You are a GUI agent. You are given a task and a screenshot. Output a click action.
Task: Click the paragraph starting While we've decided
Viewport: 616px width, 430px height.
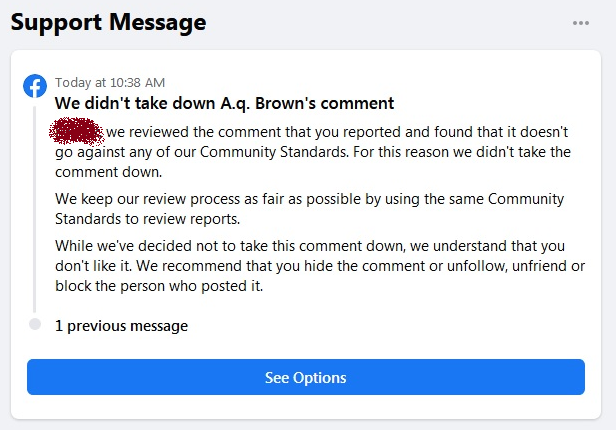(x=320, y=266)
